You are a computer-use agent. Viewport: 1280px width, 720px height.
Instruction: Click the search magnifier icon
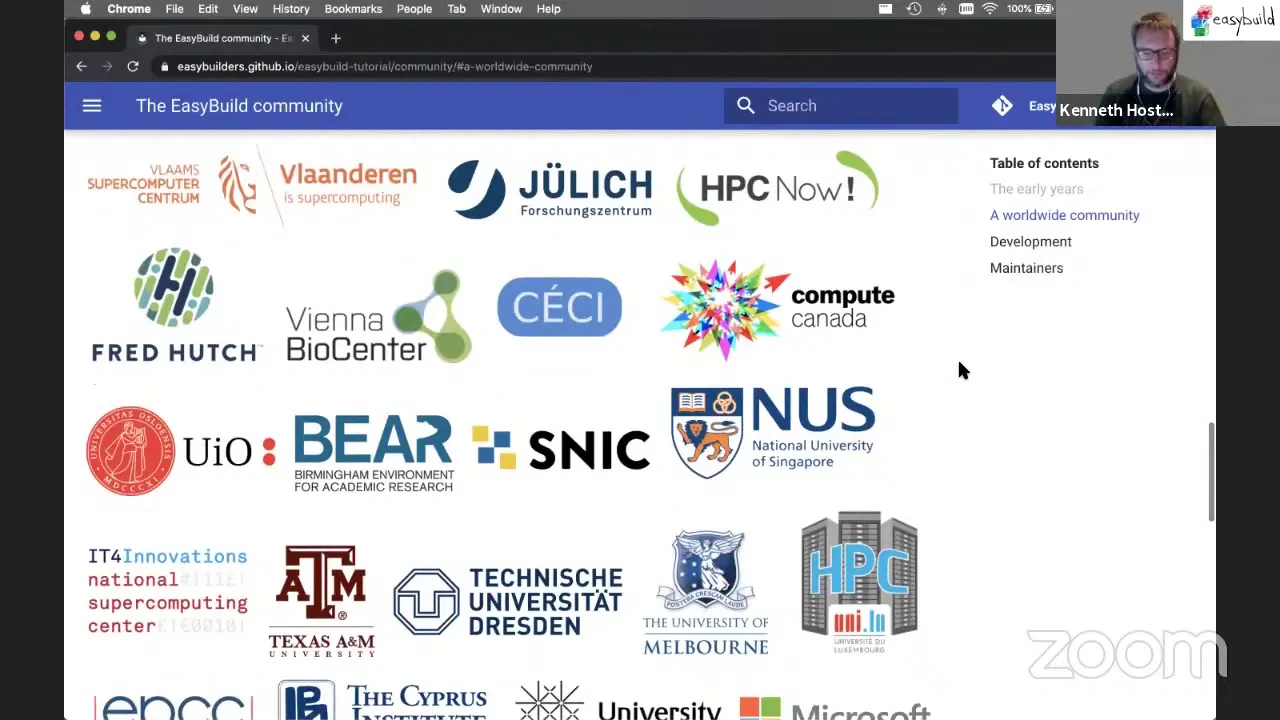pos(746,106)
